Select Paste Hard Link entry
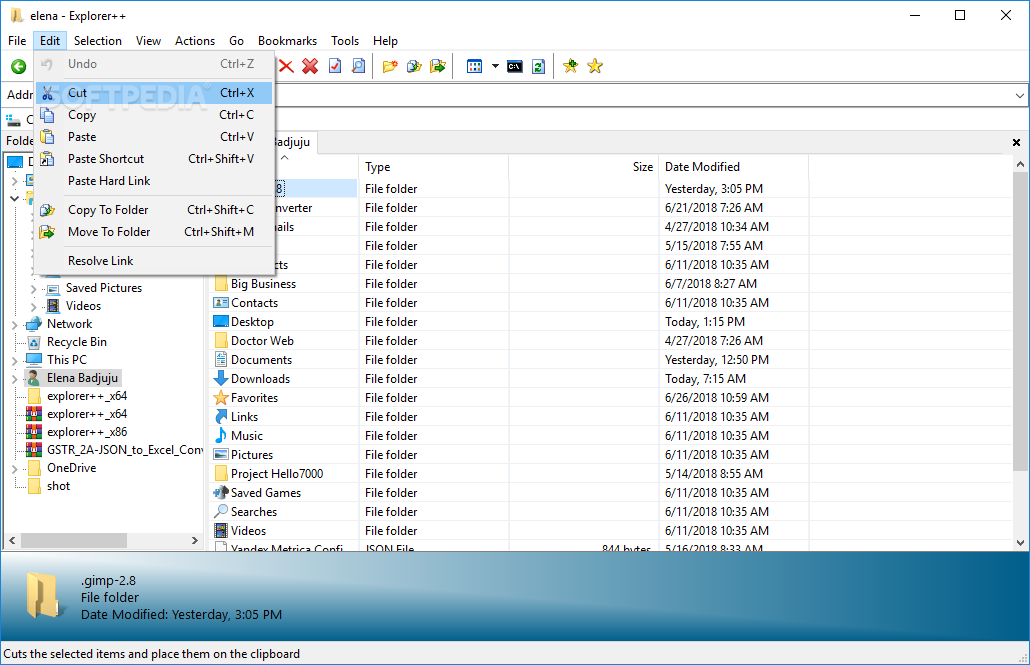 (154, 181)
